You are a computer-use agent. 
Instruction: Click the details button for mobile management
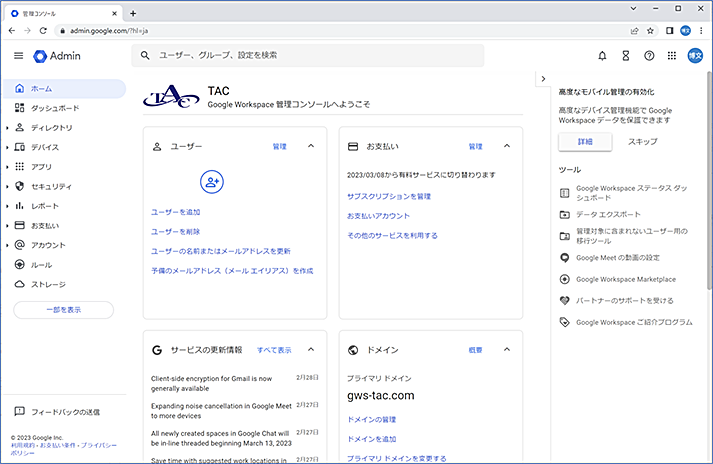585,142
